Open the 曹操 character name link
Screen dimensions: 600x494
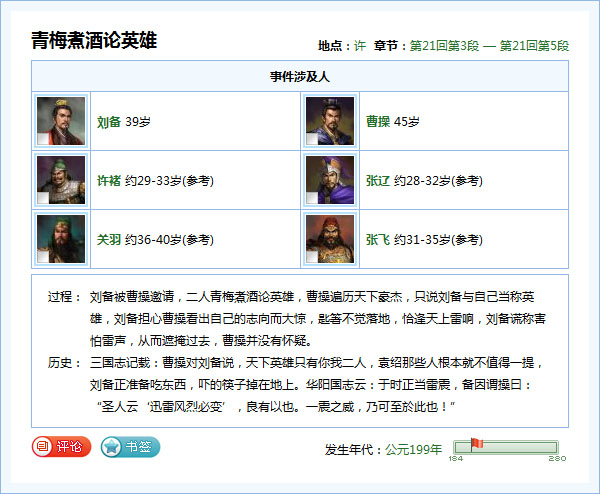[377, 122]
